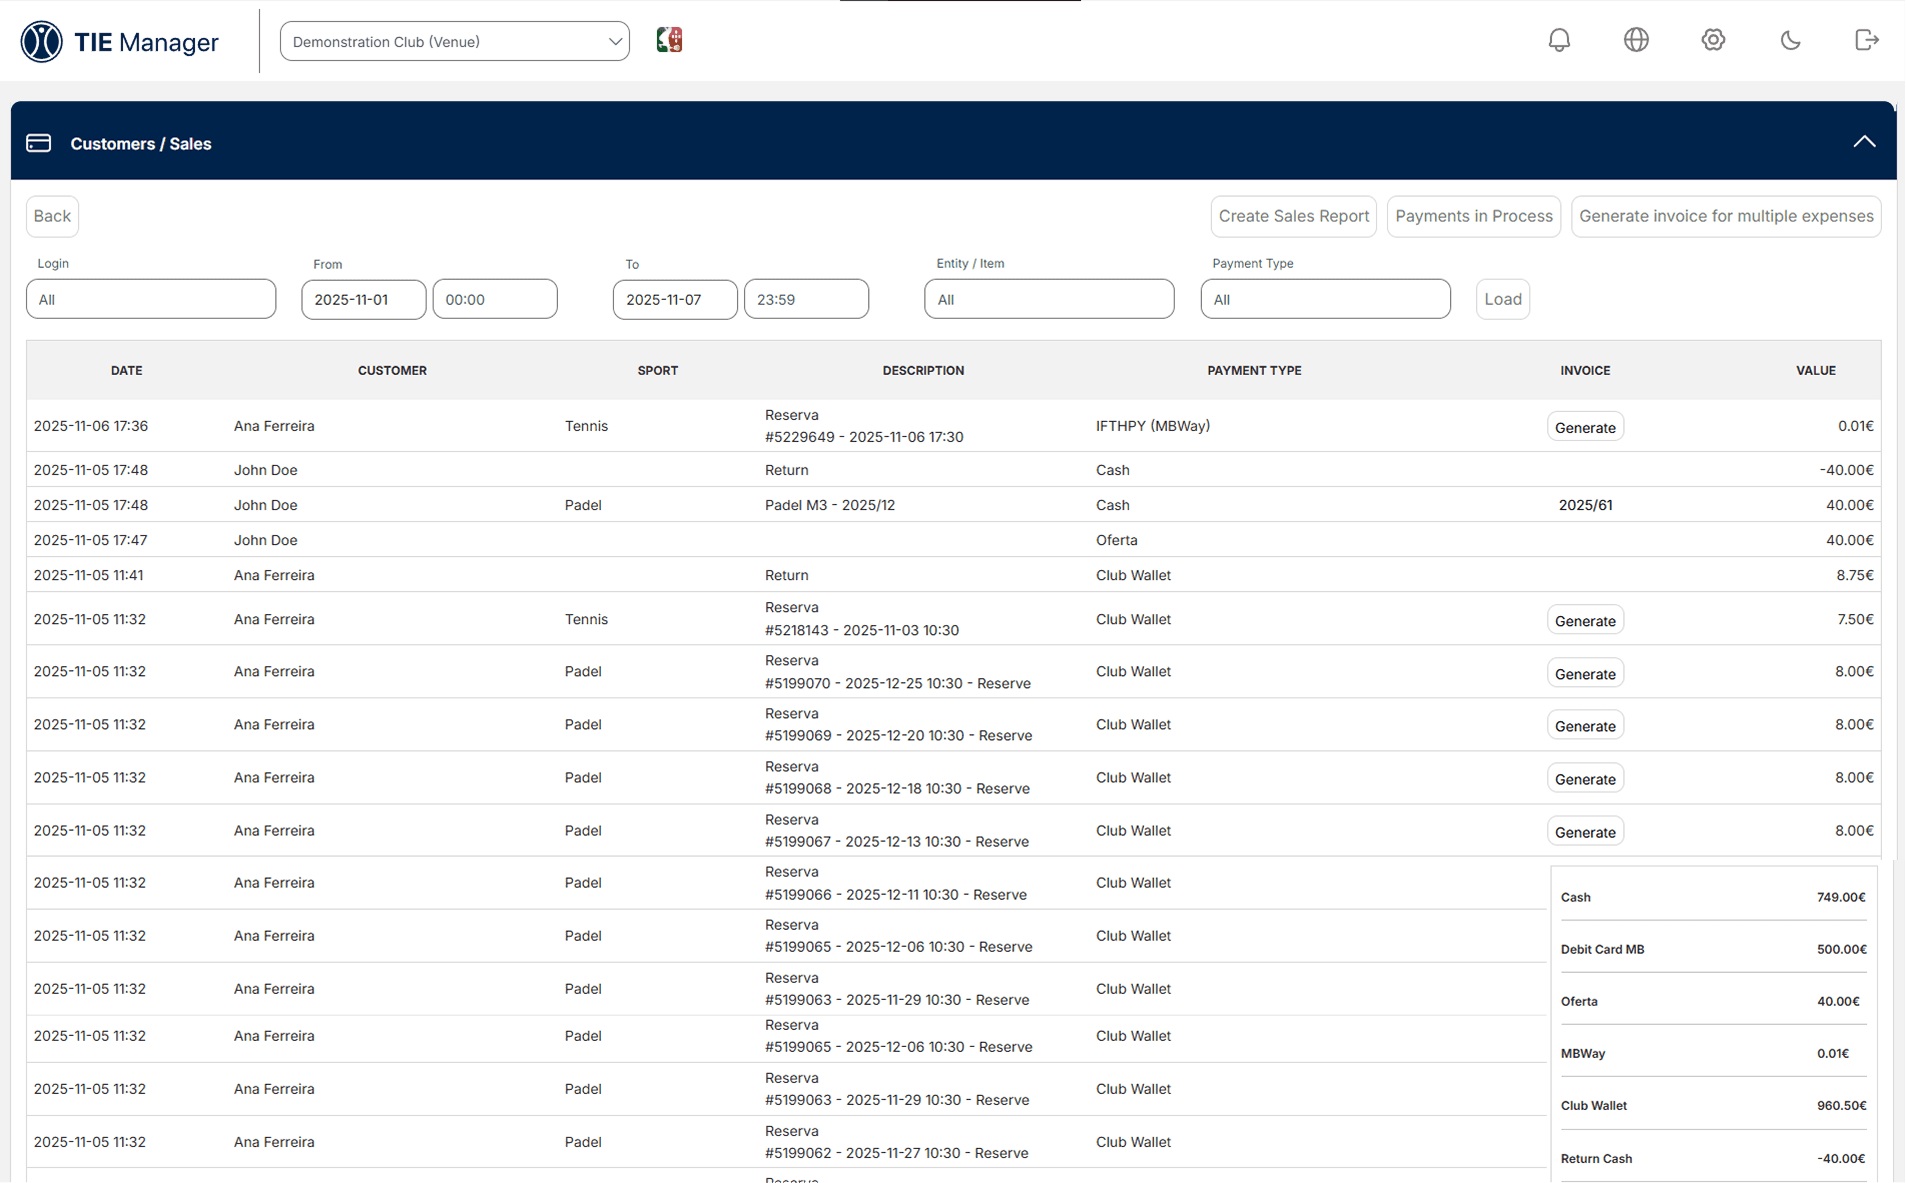Click the SPORT column header
This screenshot has height=1183, width=1906.
point(657,370)
